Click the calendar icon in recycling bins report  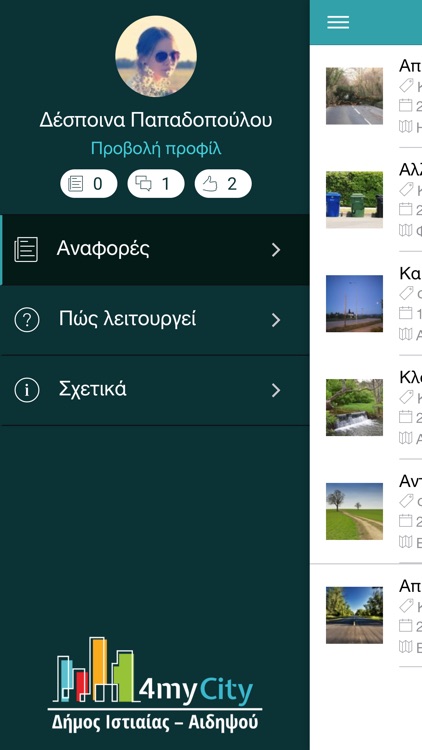tap(406, 209)
